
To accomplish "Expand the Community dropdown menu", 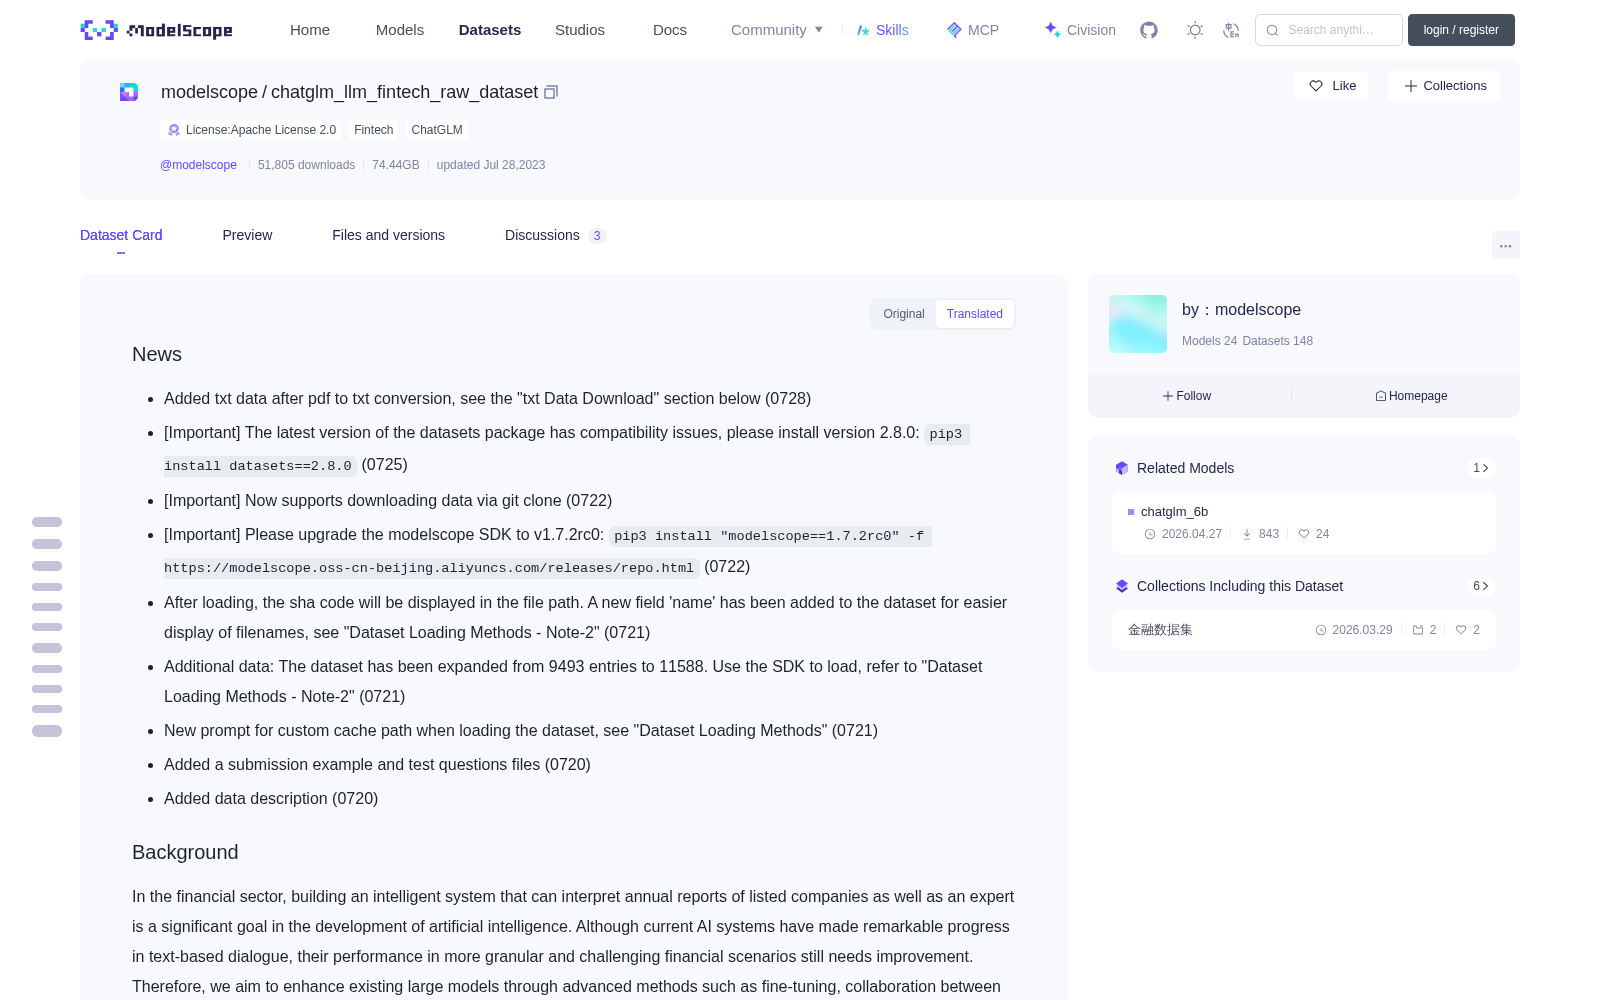I will (777, 30).
